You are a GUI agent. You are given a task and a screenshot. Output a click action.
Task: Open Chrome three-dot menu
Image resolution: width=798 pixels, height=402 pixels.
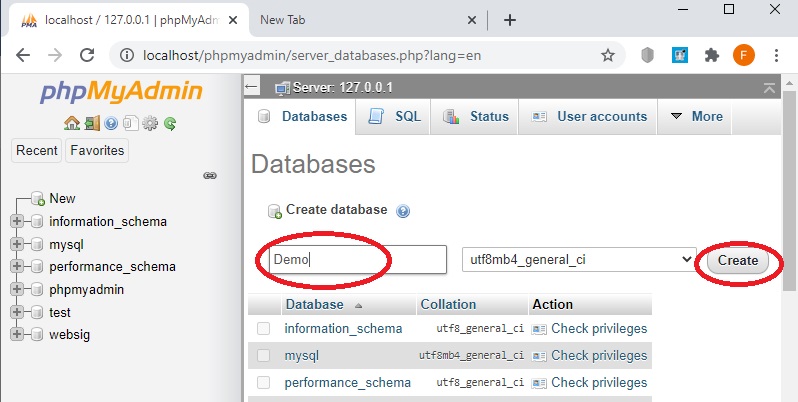click(x=776, y=55)
